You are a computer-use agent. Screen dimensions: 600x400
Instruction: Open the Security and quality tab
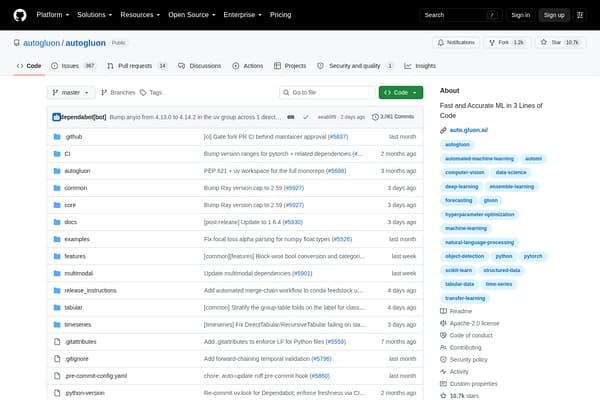[355, 66]
